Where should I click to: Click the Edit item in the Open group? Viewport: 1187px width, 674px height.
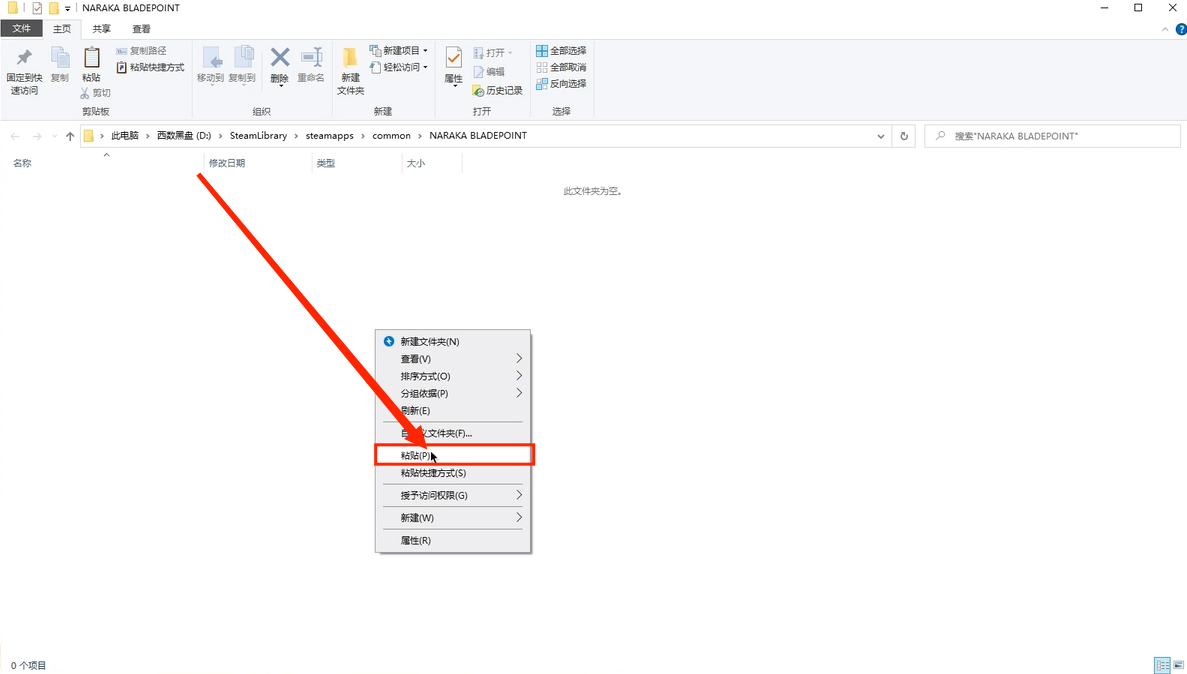pyautogui.click(x=489, y=71)
